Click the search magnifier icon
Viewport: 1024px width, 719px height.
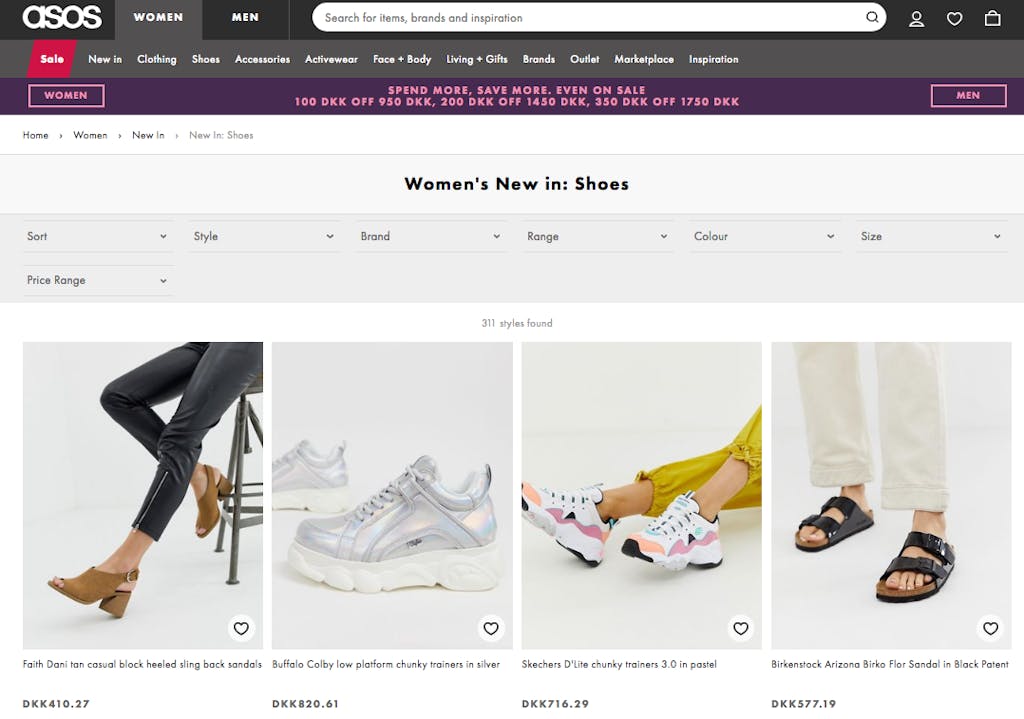872,18
